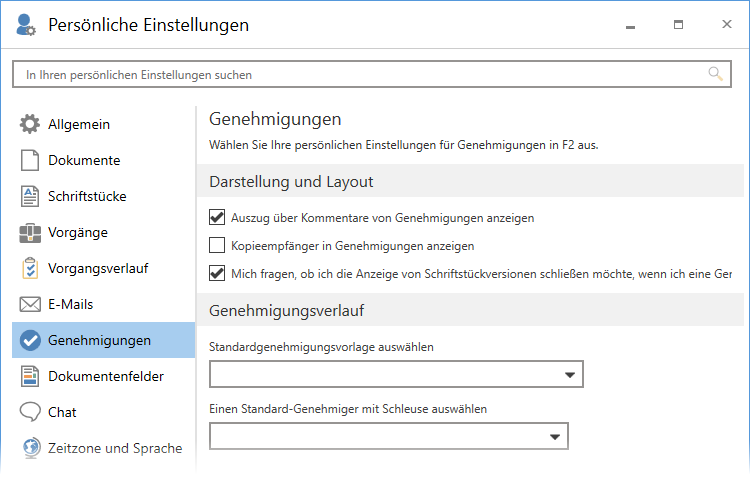Go to Schriftstücke settings
Viewport: 750px width, 485px height.
click(103, 196)
